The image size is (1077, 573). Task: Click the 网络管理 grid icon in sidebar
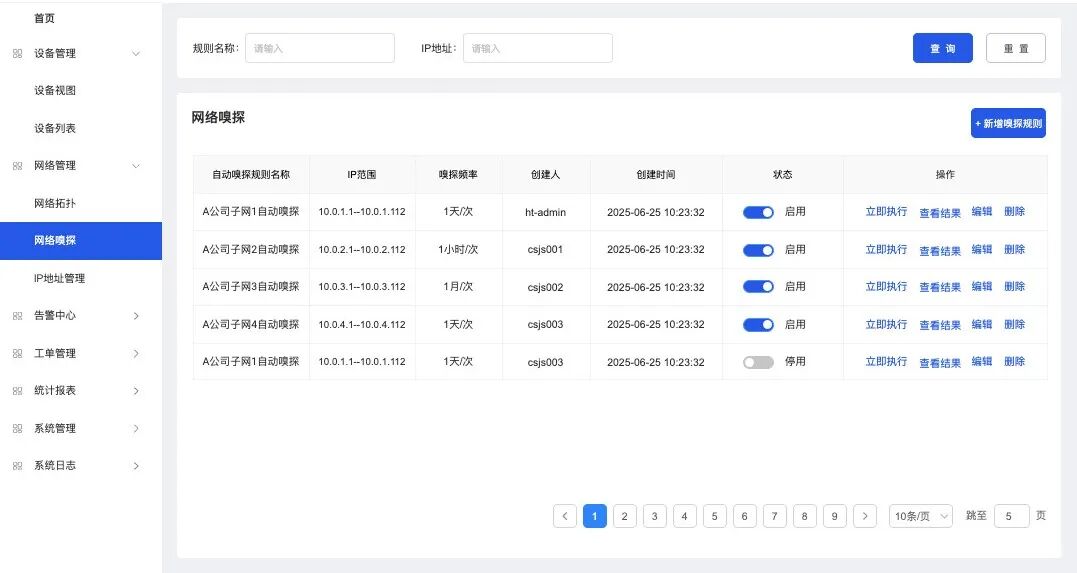tap(17, 166)
